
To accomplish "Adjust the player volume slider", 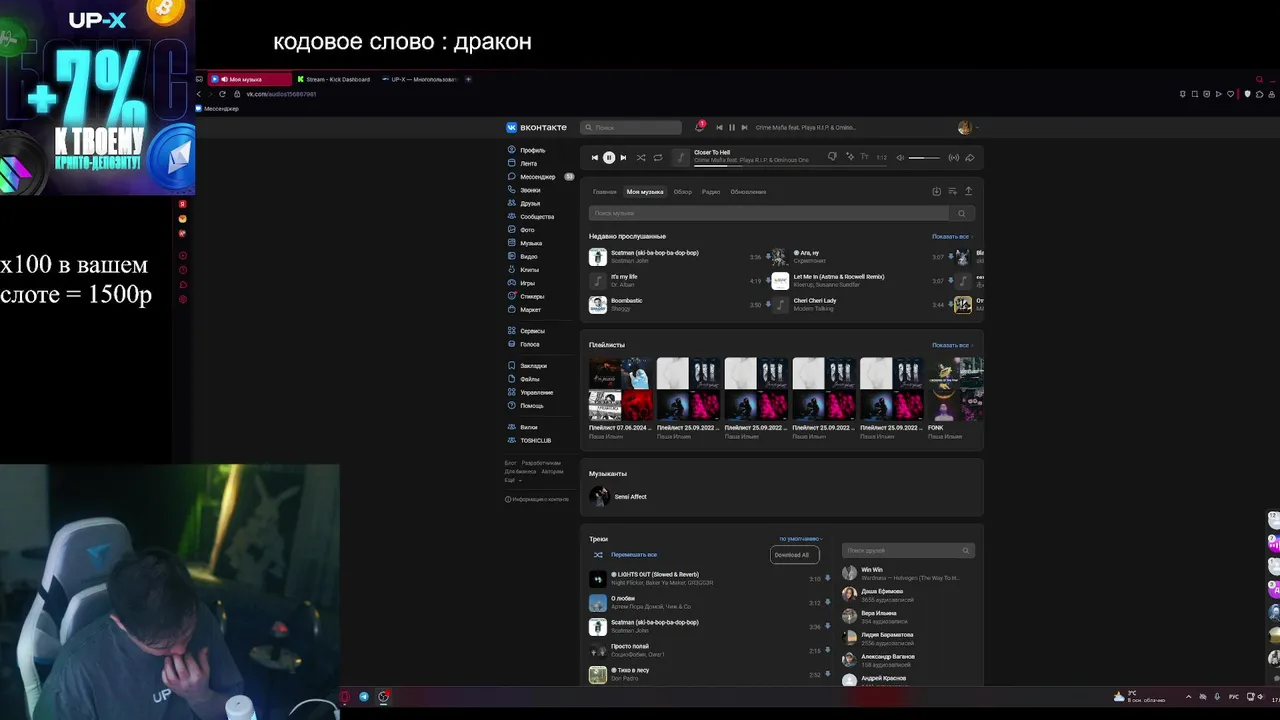I will 924,157.
